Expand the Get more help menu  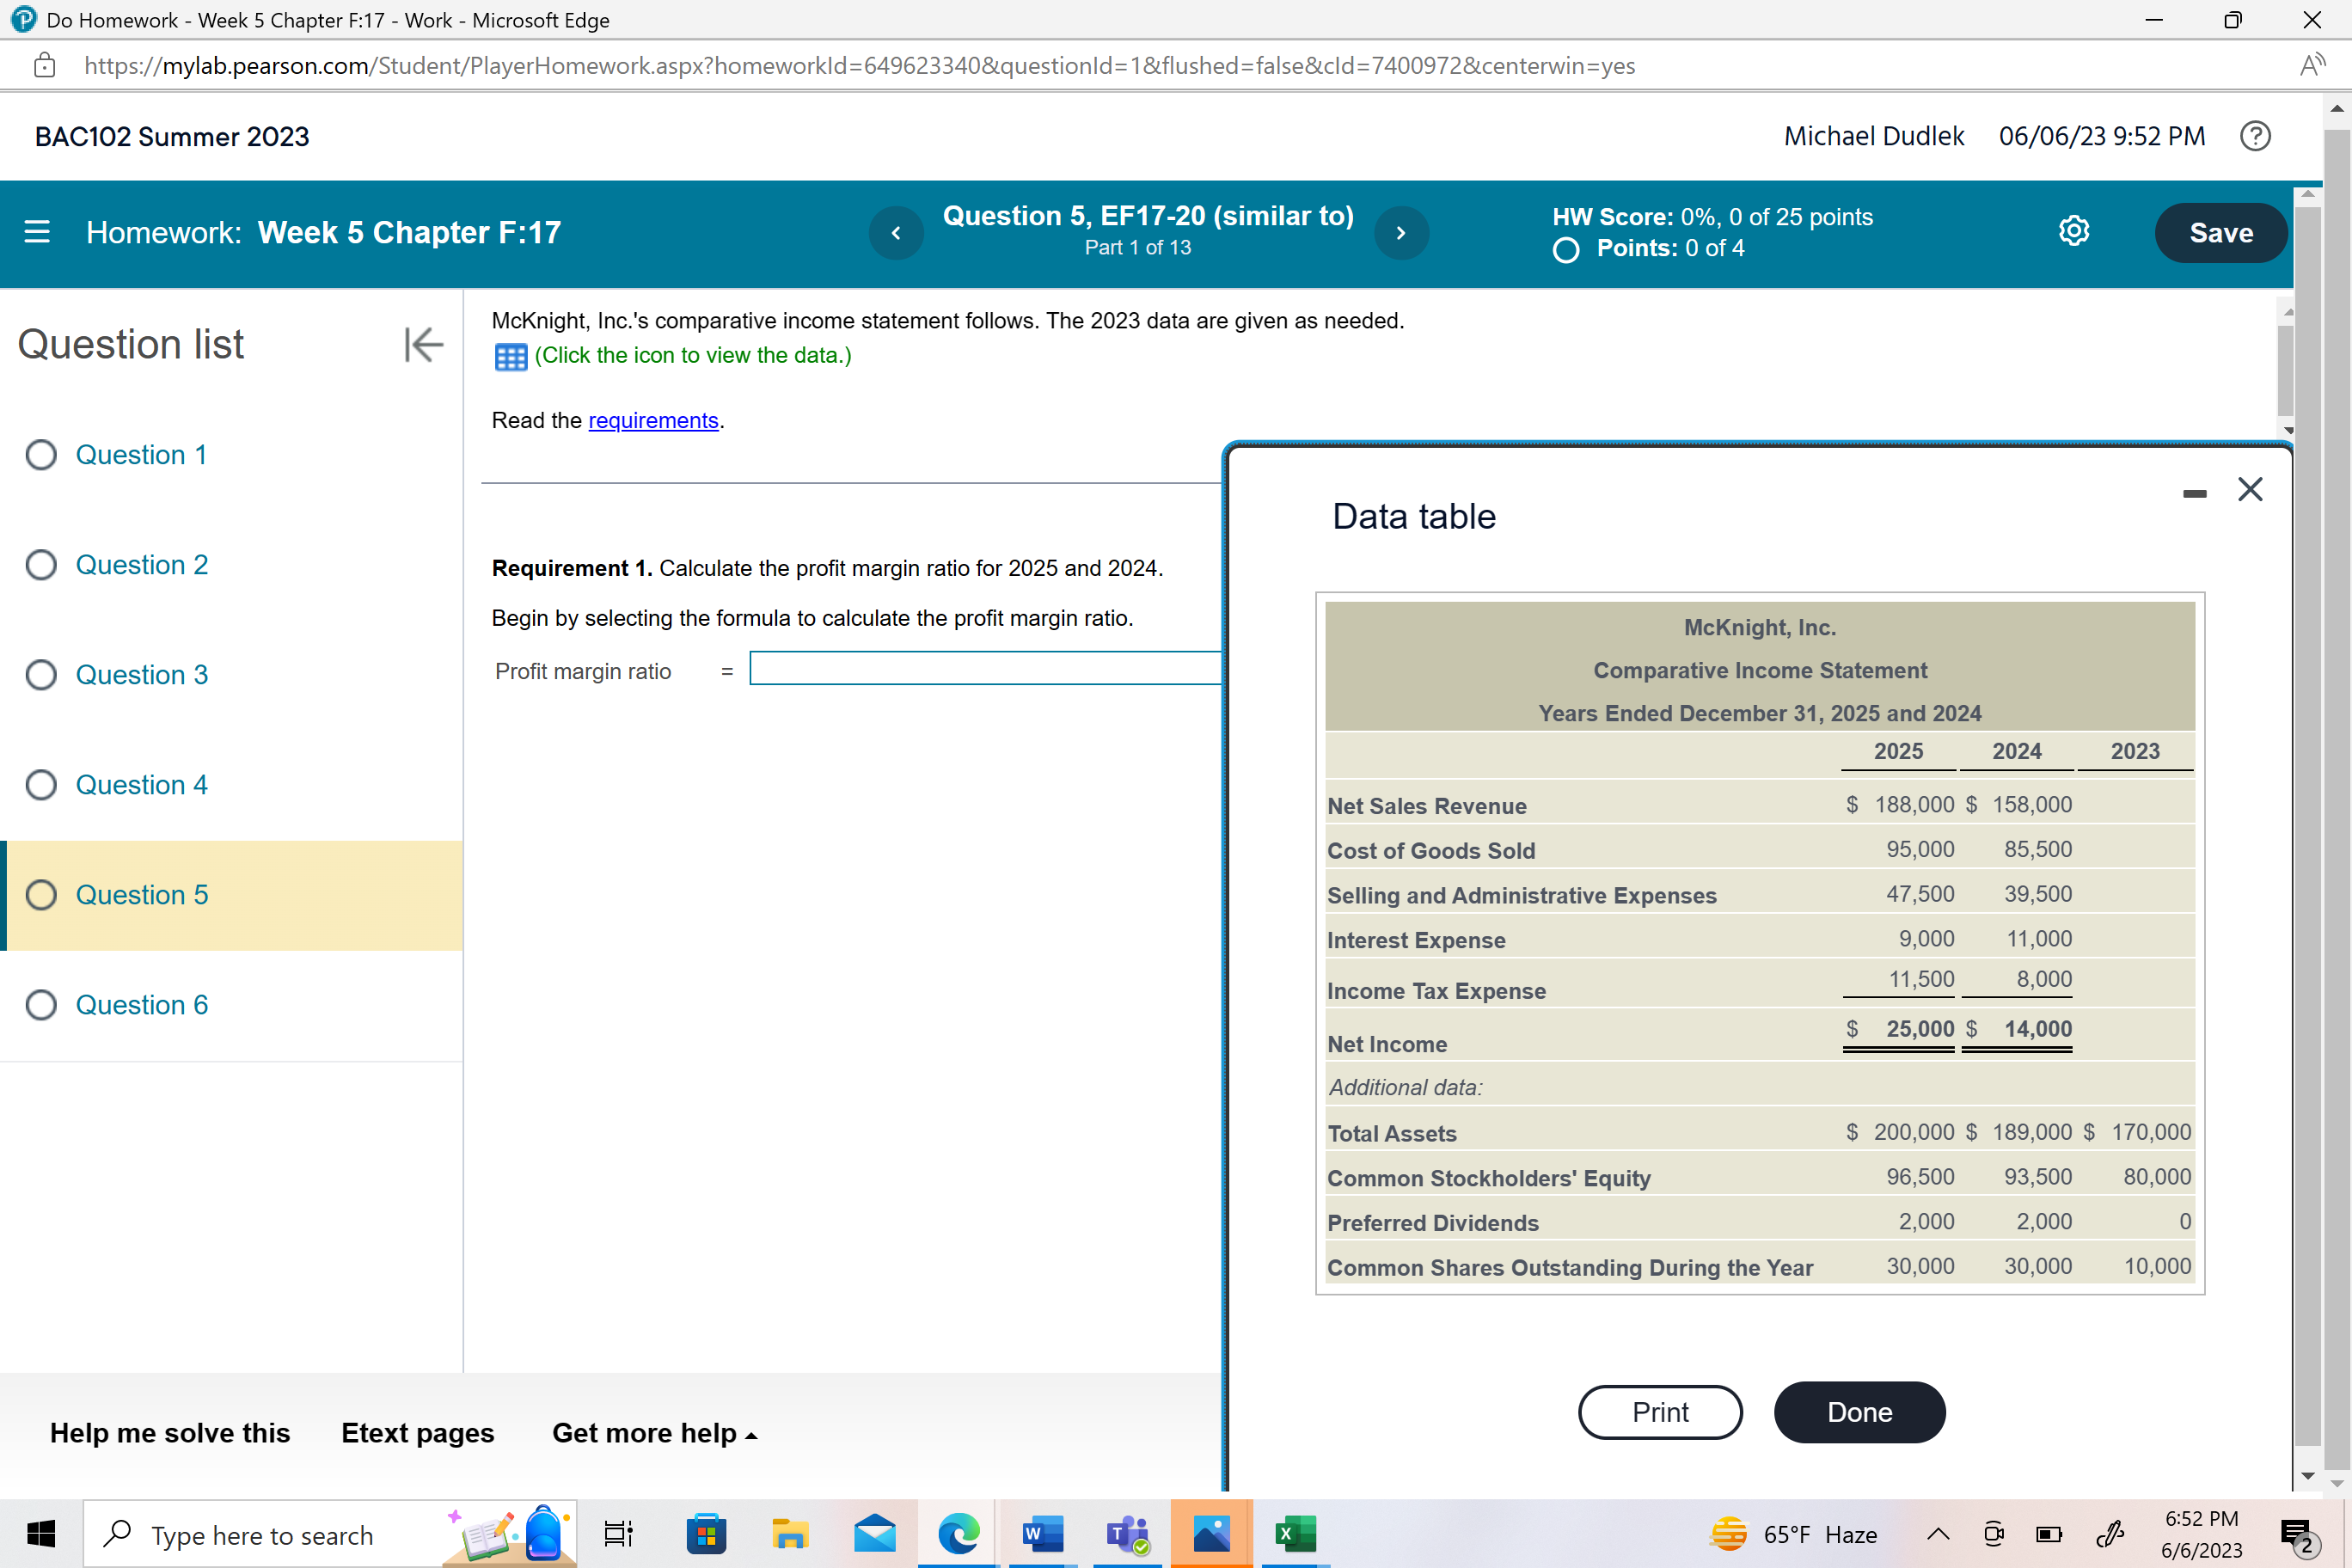(654, 1433)
